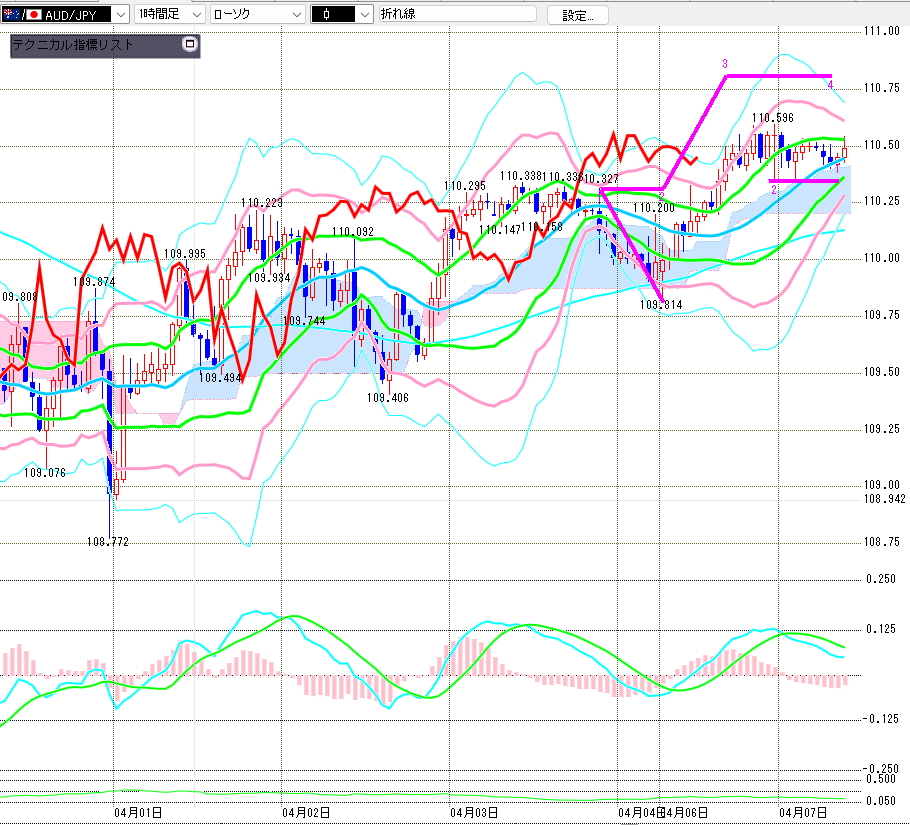
Task: Click the 109.814 low price label
Action: pos(660,304)
